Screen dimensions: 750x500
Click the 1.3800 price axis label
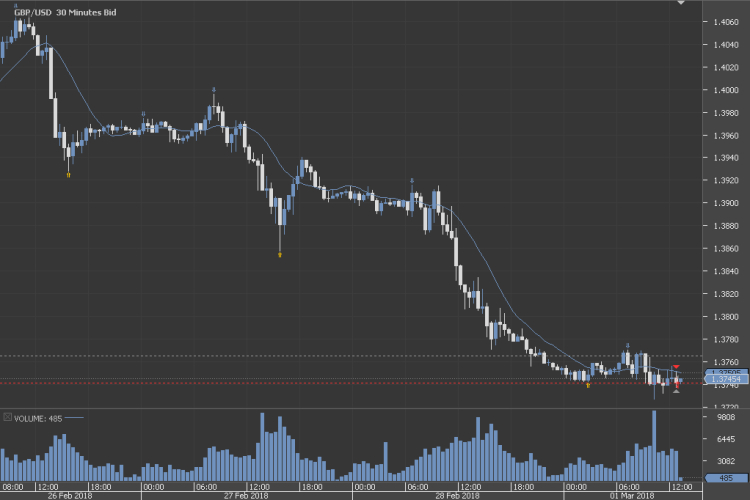coord(726,317)
